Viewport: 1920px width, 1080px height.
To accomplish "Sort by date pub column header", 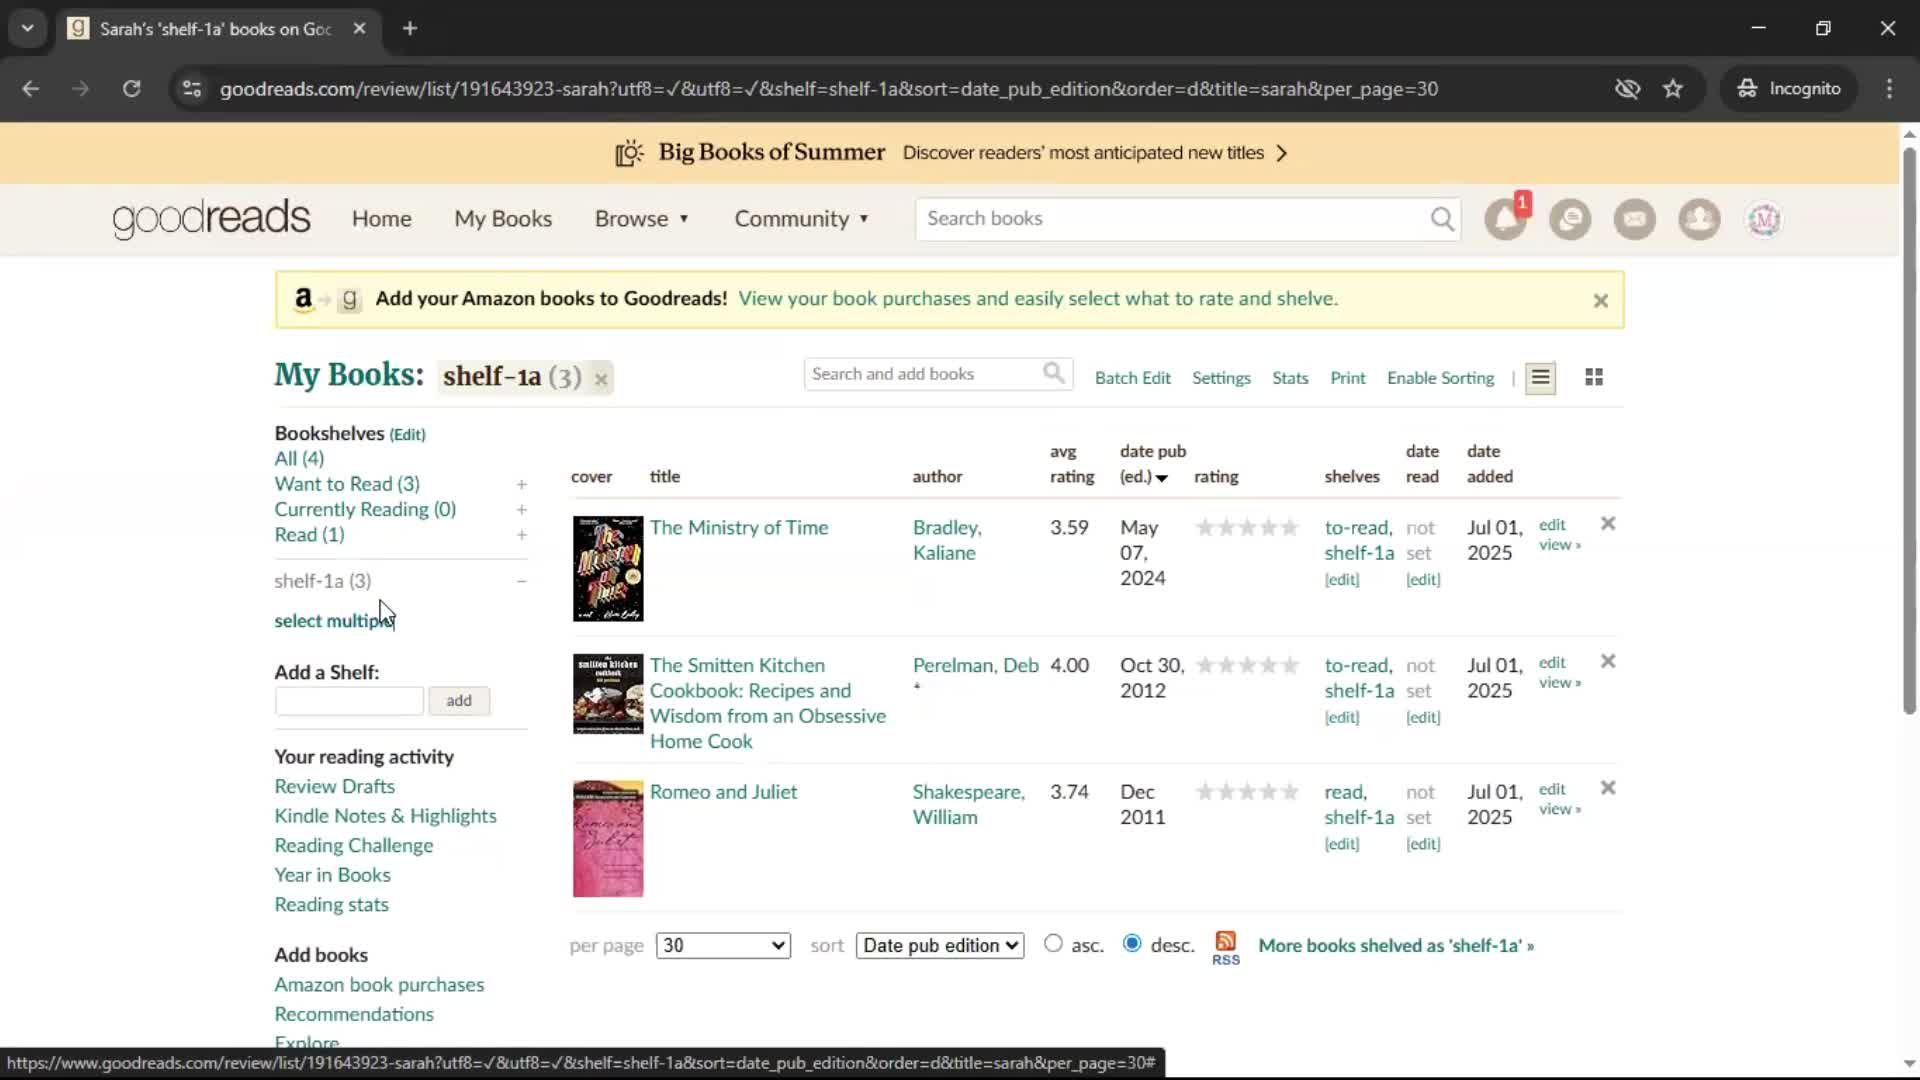I will (x=1152, y=464).
